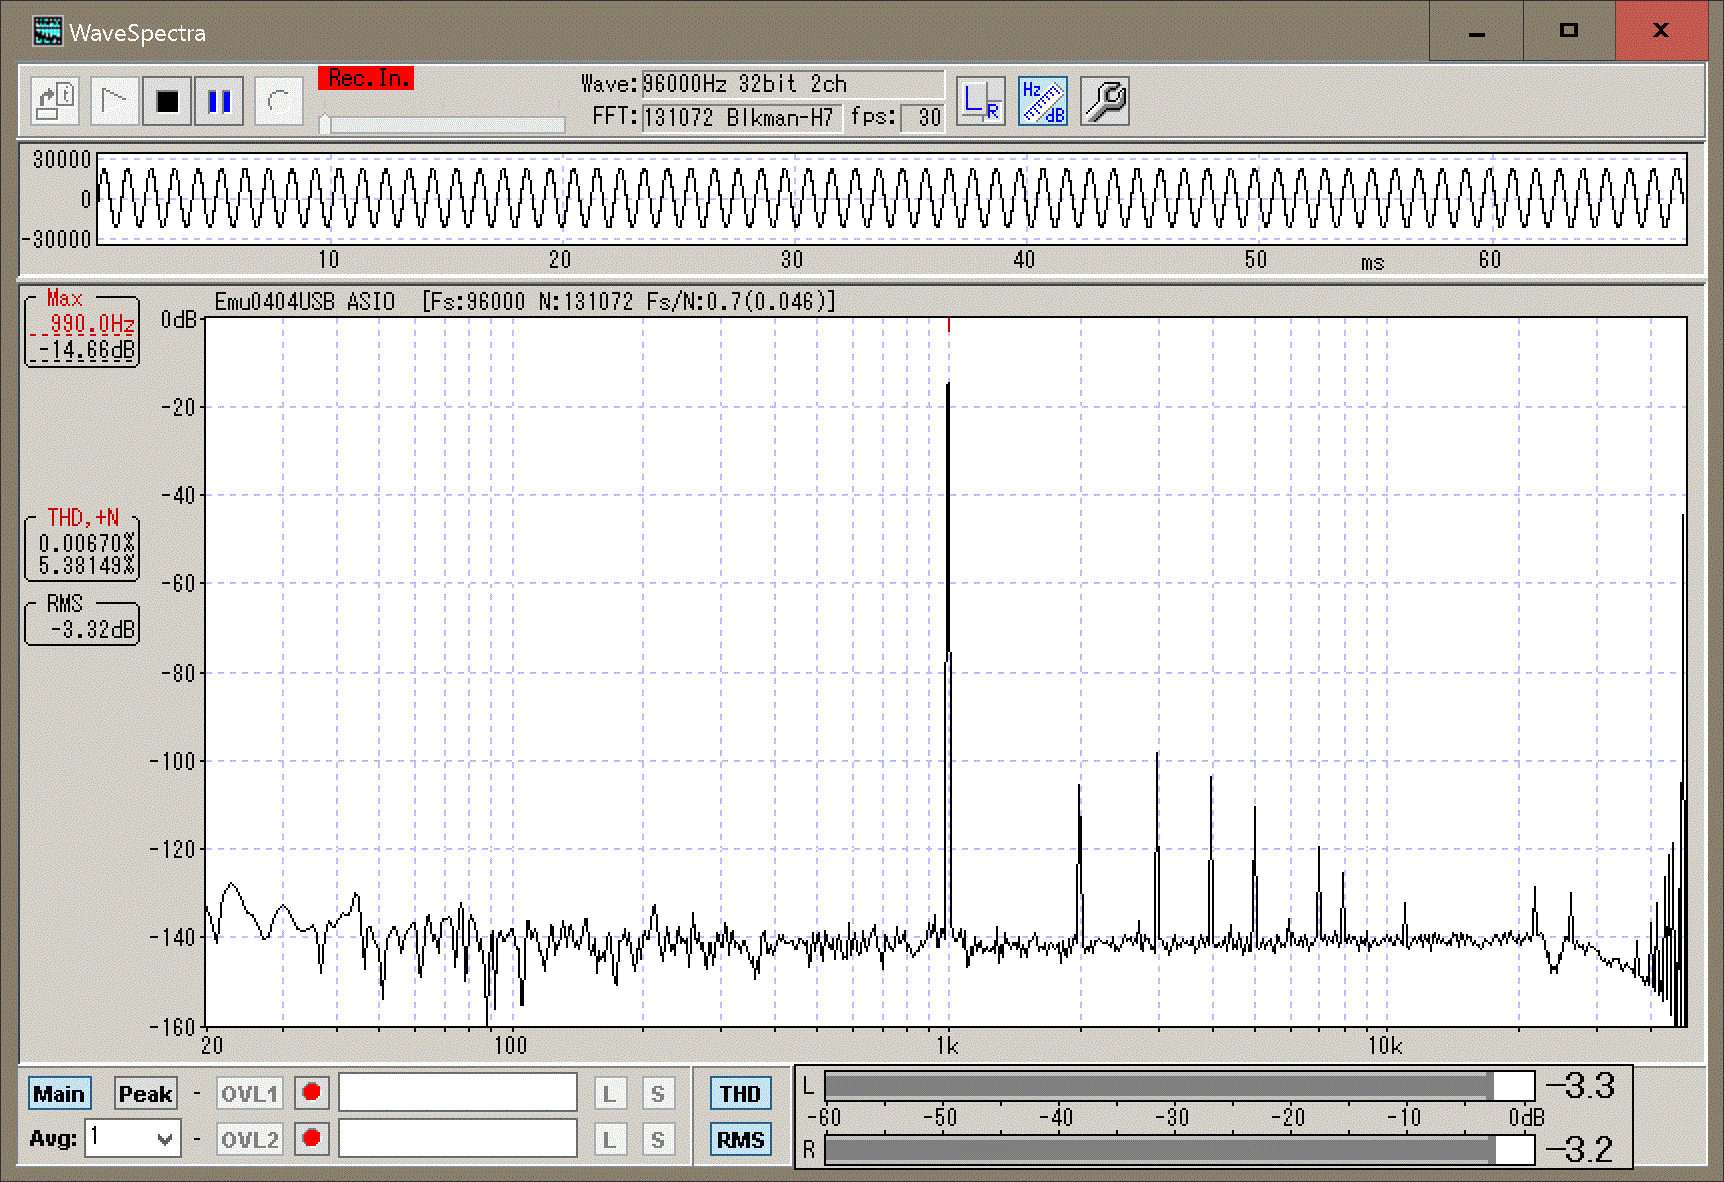Click the Rec. In. red status label
Screen dimensions: 1724x1182
pyautogui.click(x=366, y=78)
